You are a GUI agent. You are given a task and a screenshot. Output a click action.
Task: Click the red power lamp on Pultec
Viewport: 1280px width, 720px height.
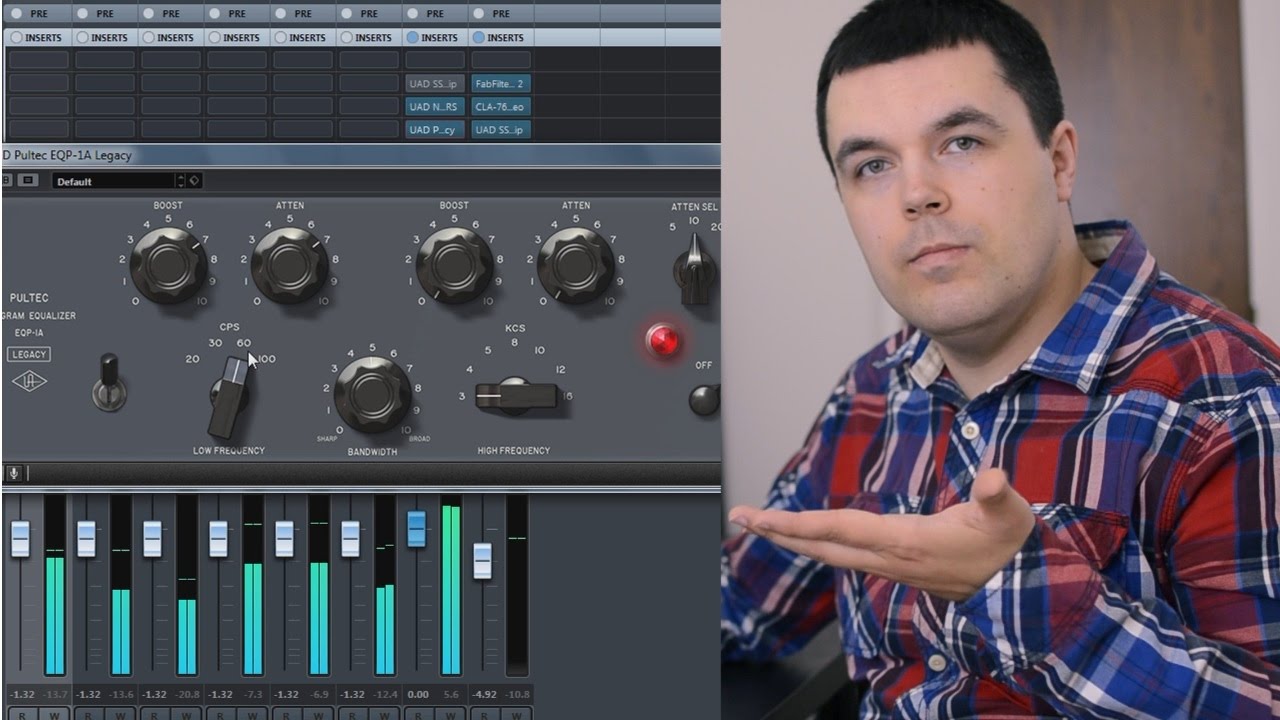pos(663,341)
